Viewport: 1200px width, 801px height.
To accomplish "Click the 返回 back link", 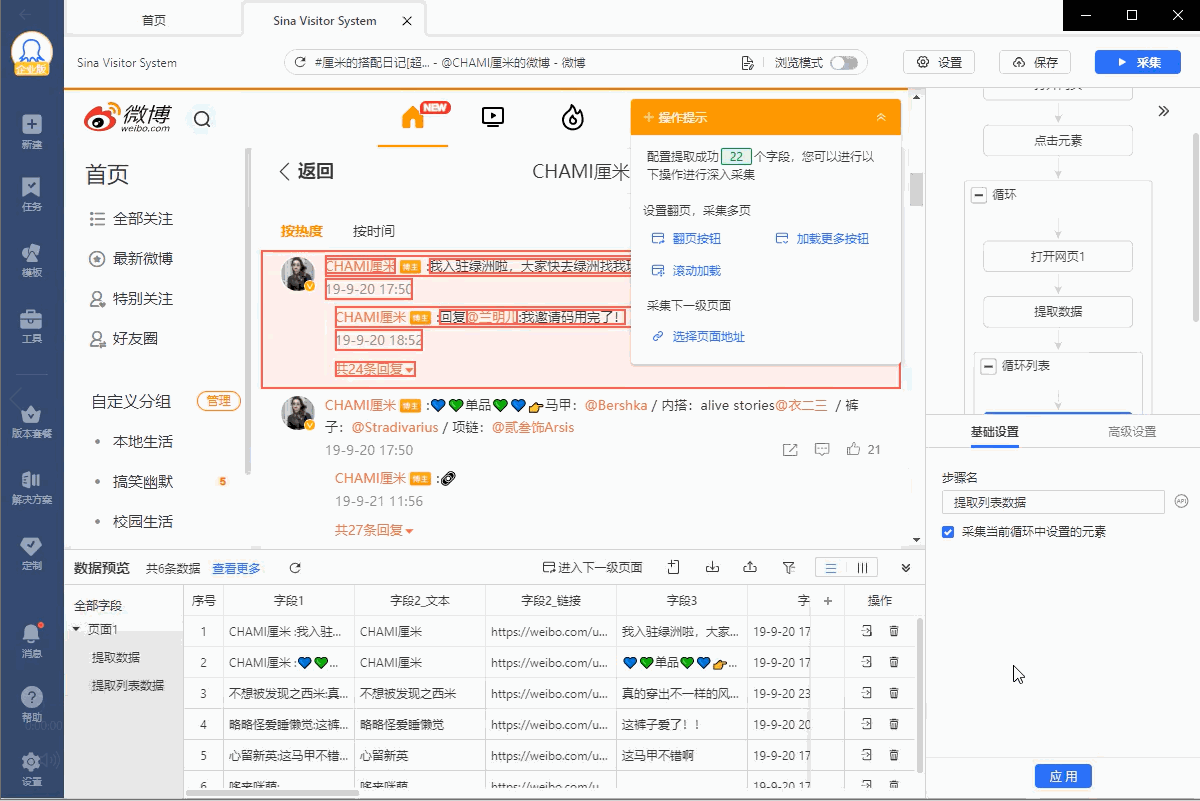I will coord(305,171).
